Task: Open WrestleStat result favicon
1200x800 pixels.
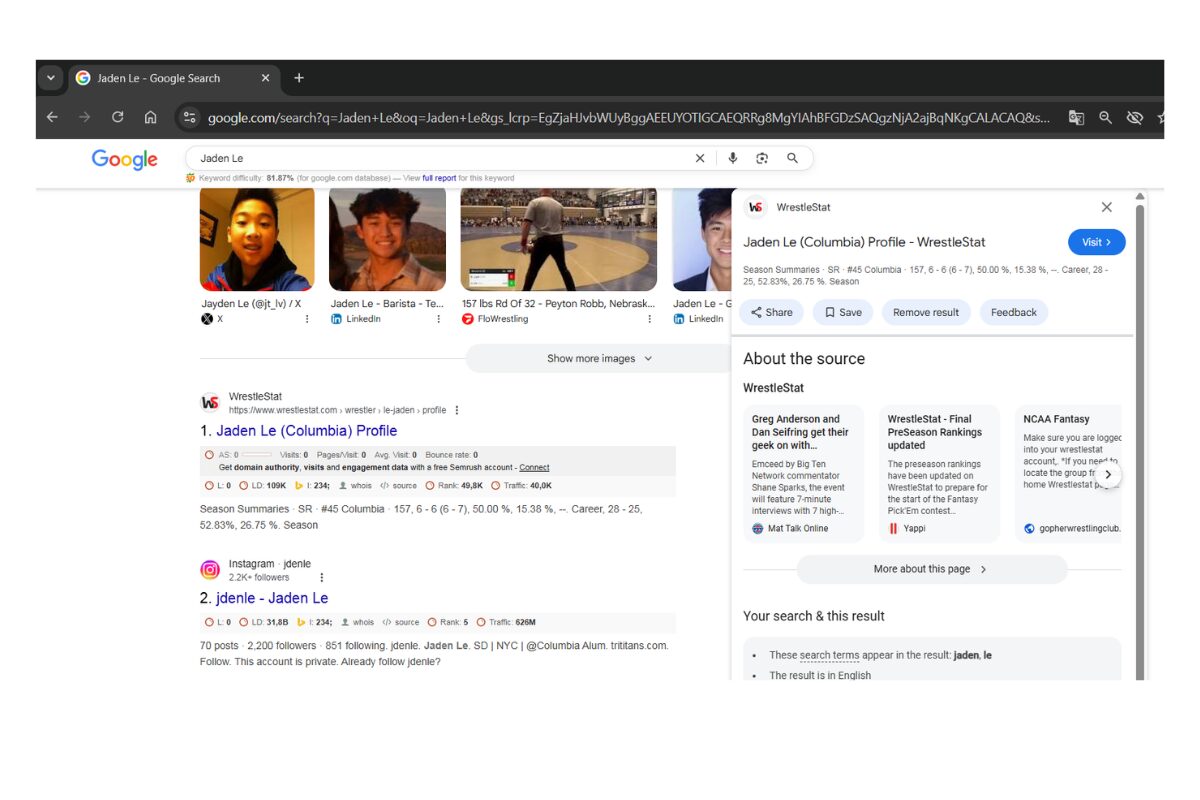Action: click(210, 403)
